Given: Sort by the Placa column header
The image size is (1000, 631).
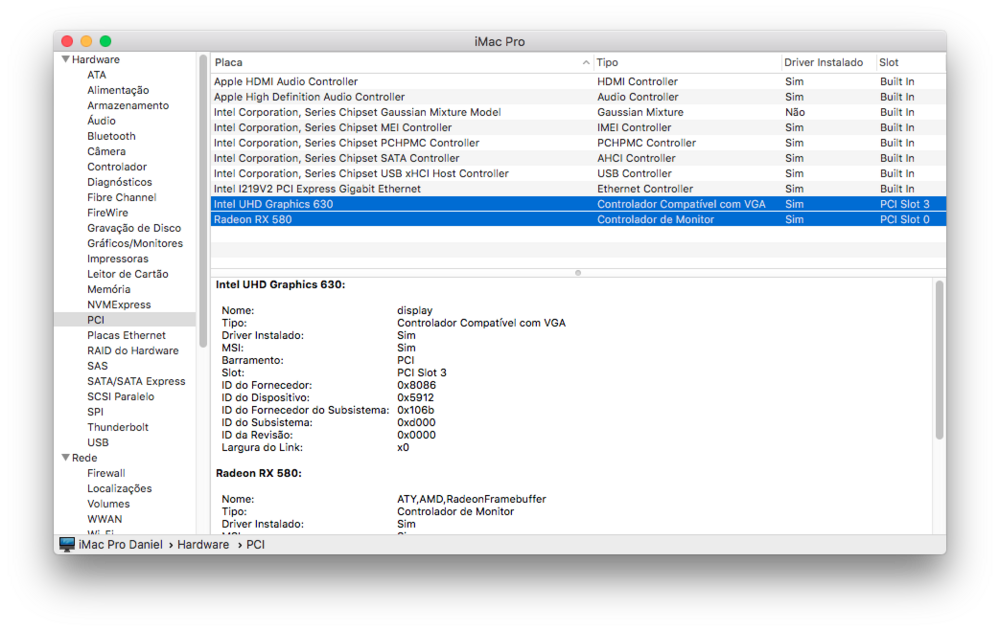Looking at the screenshot, I should (400, 62).
